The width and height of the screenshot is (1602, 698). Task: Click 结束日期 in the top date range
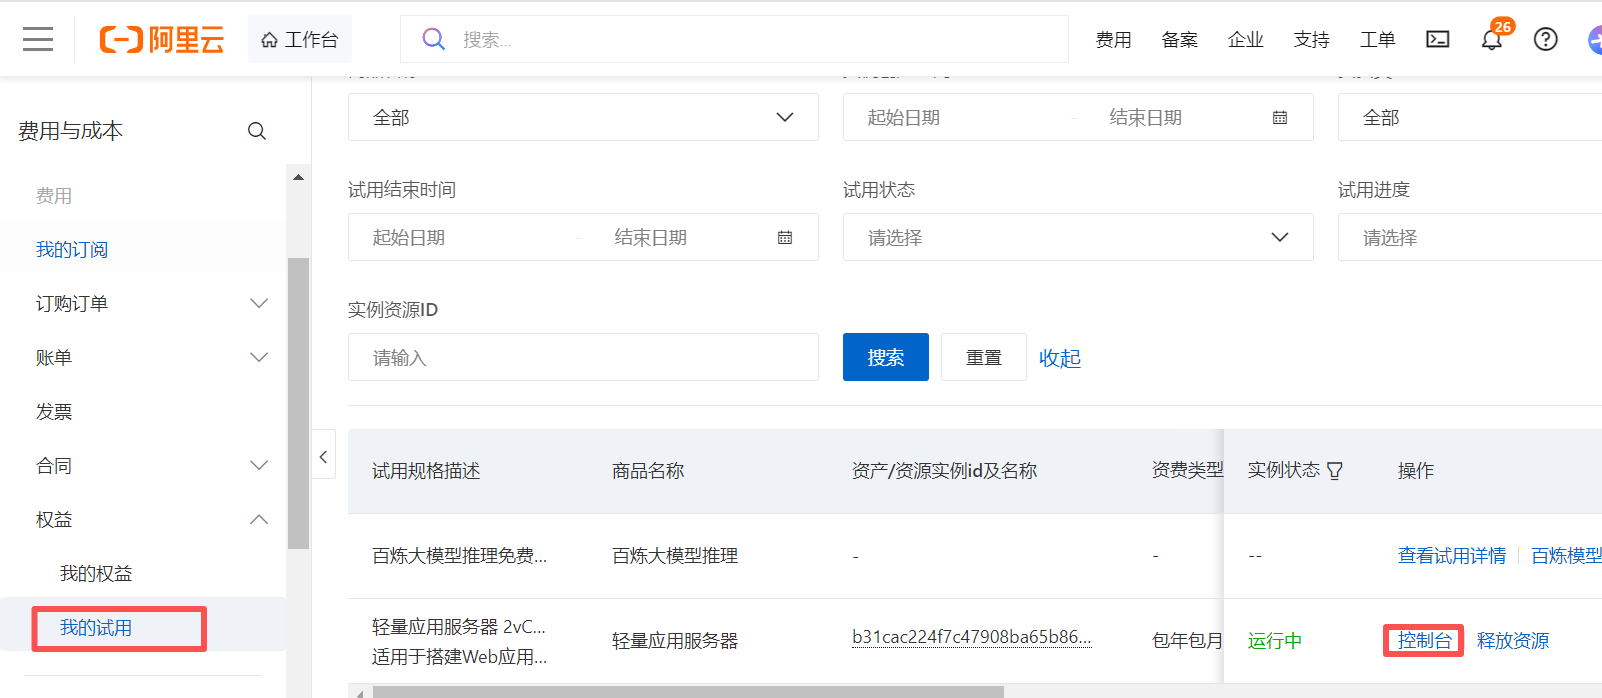(1146, 118)
